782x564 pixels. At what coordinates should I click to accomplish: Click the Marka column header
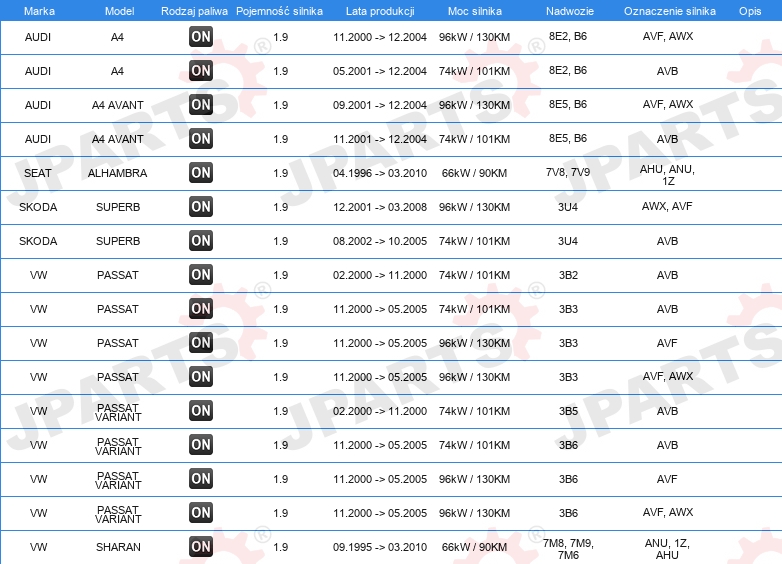(39, 11)
